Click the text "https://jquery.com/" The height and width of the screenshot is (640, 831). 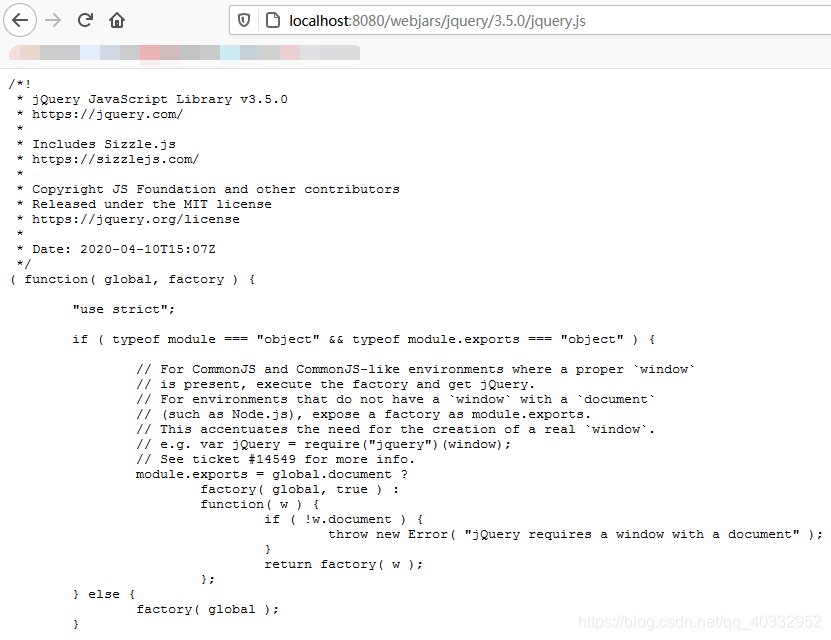(107, 114)
